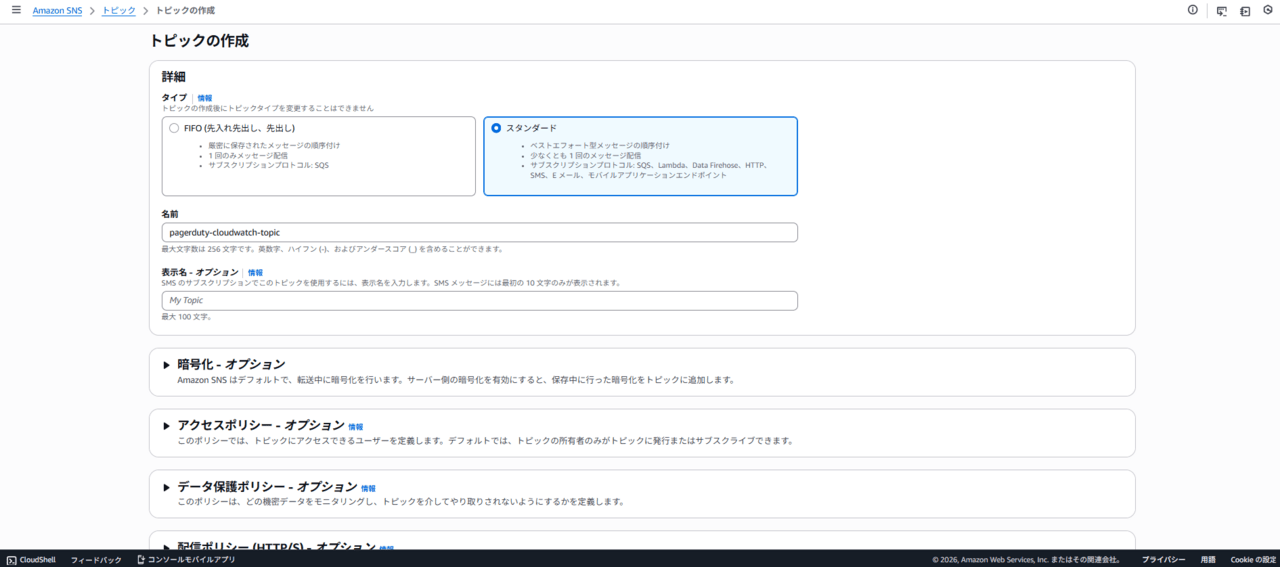Select the FIFO topic type radio button
Viewport: 1280px width, 567px height.
(174, 128)
